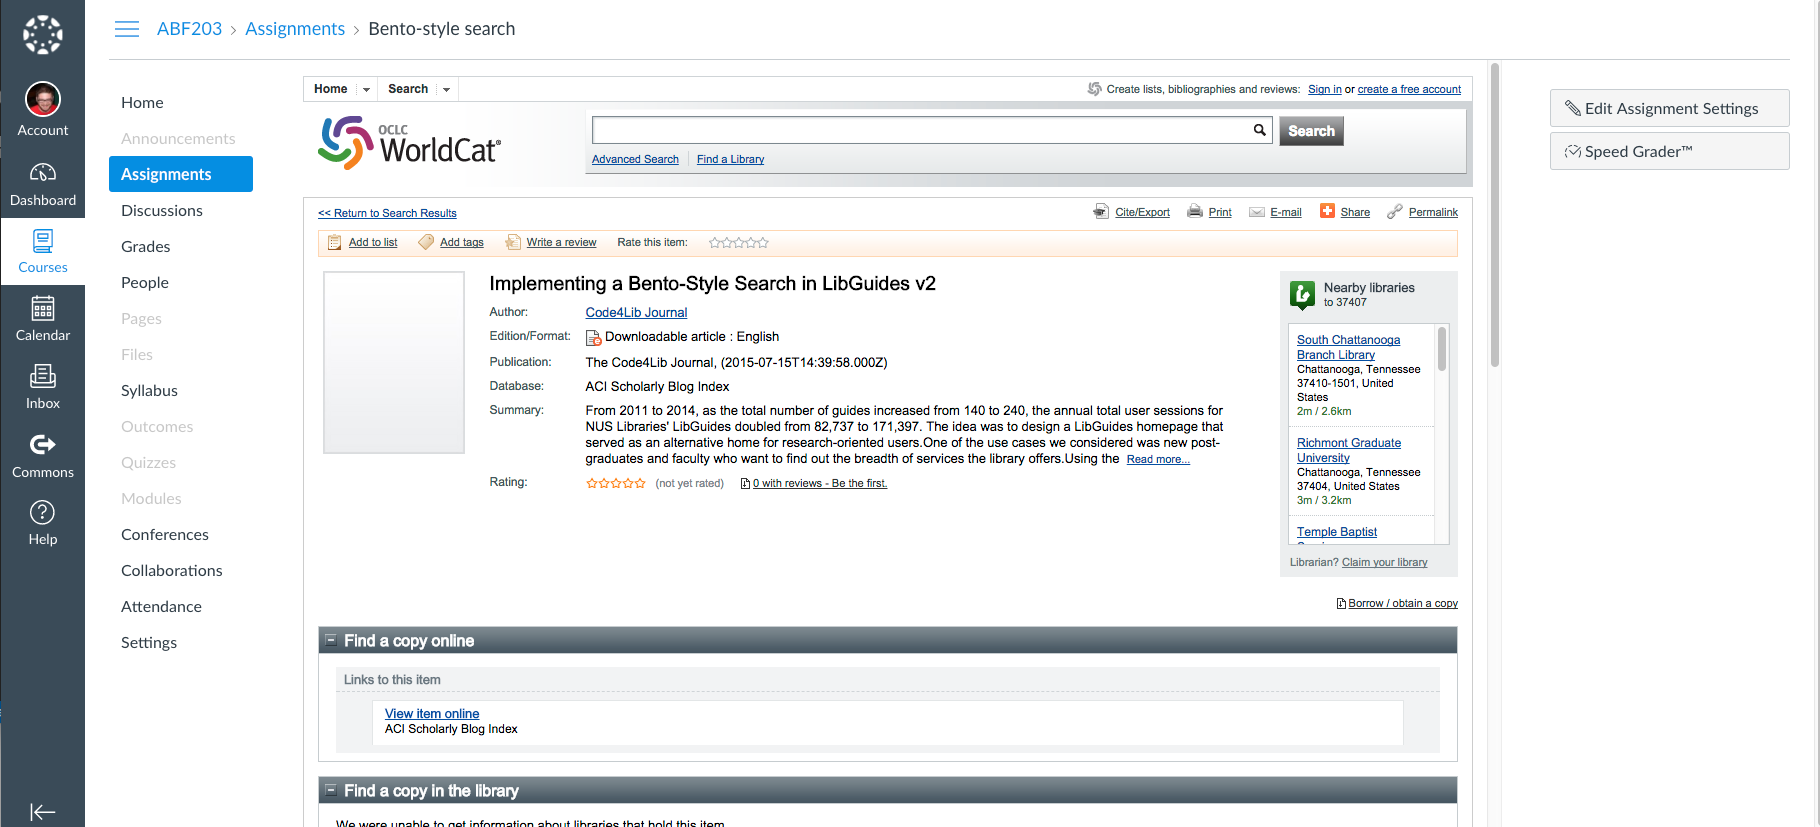Click the Cite/Export link
Viewport: 1820px width, 827px height.
[1142, 212]
